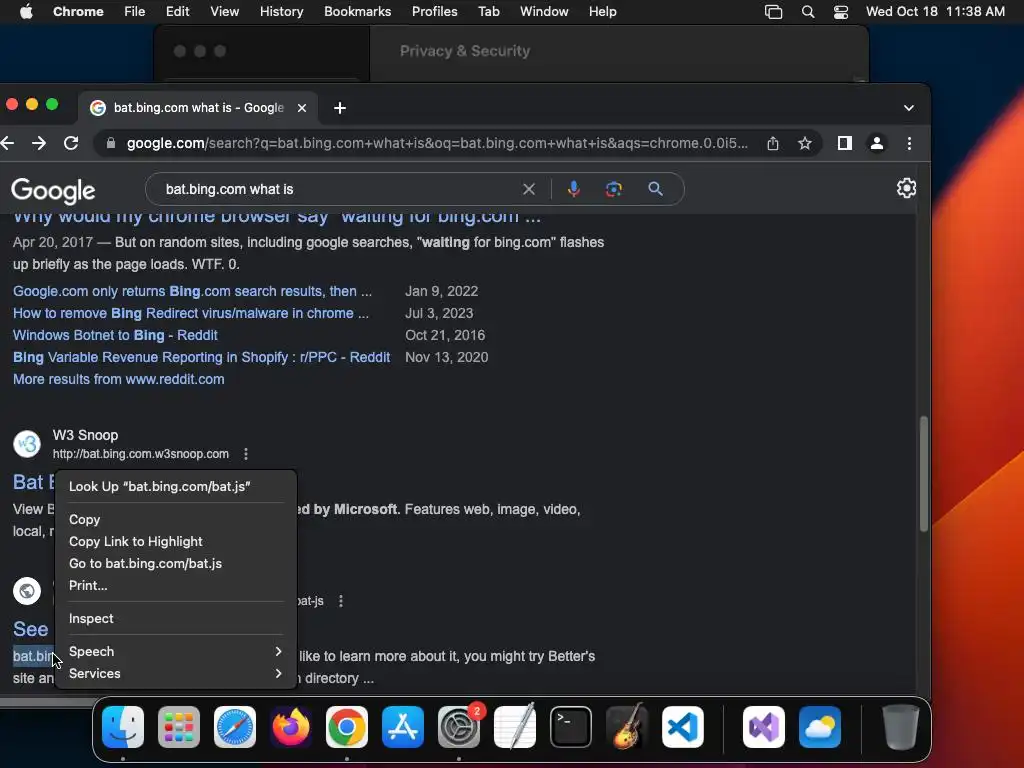Open the Chrome profile avatar icon
The image size is (1024, 768).
pyautogui.click(x=877, y=143)
